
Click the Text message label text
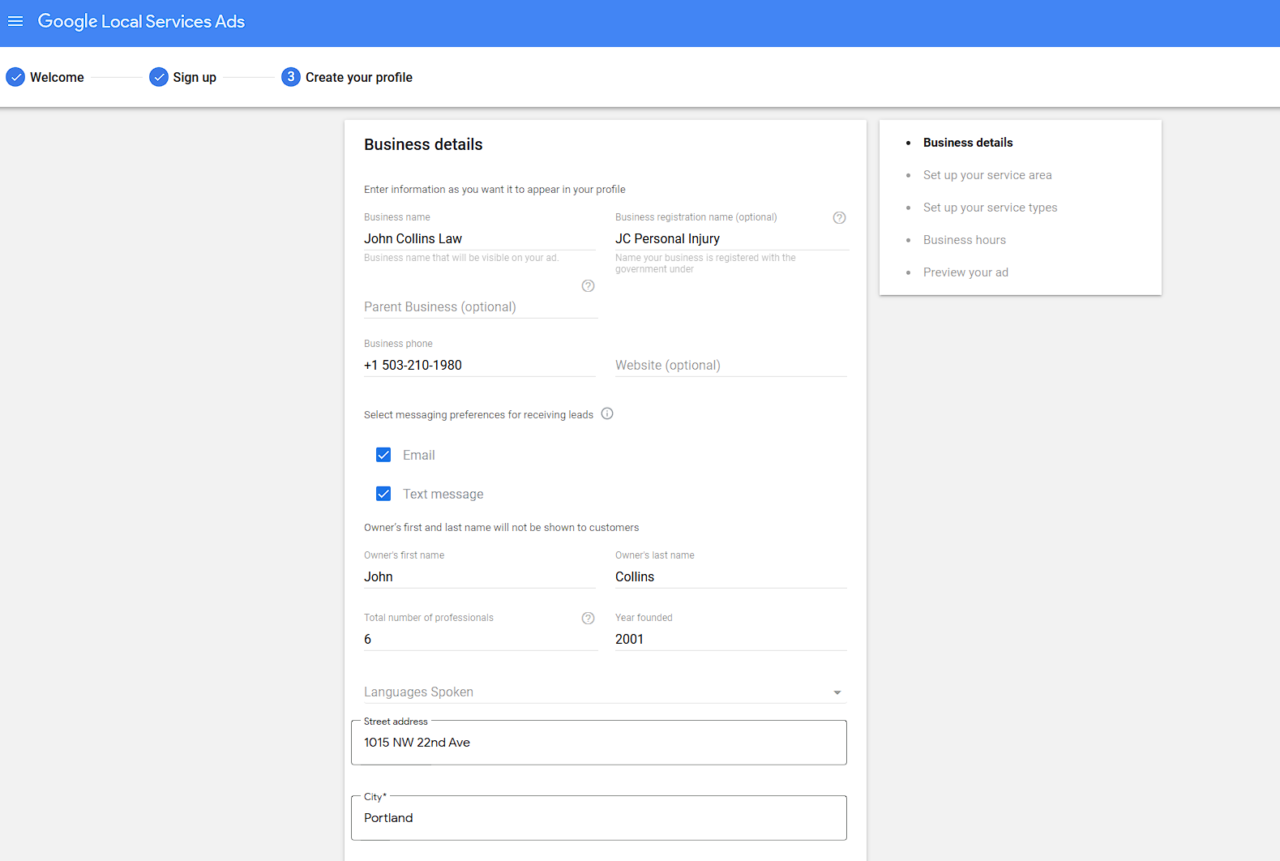point(443,494)
